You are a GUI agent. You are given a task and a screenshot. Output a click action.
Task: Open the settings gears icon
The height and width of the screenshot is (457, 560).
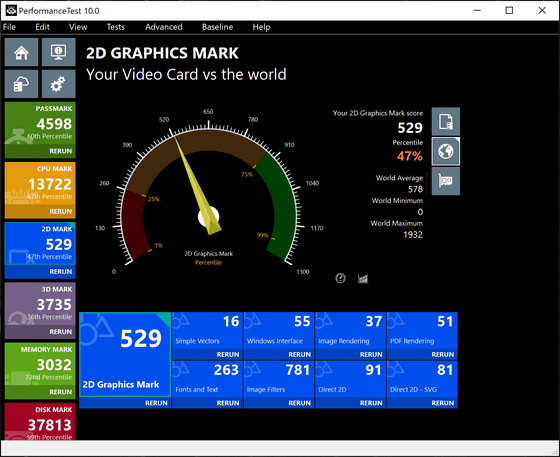pyautogui.click(x=59, y=84)
